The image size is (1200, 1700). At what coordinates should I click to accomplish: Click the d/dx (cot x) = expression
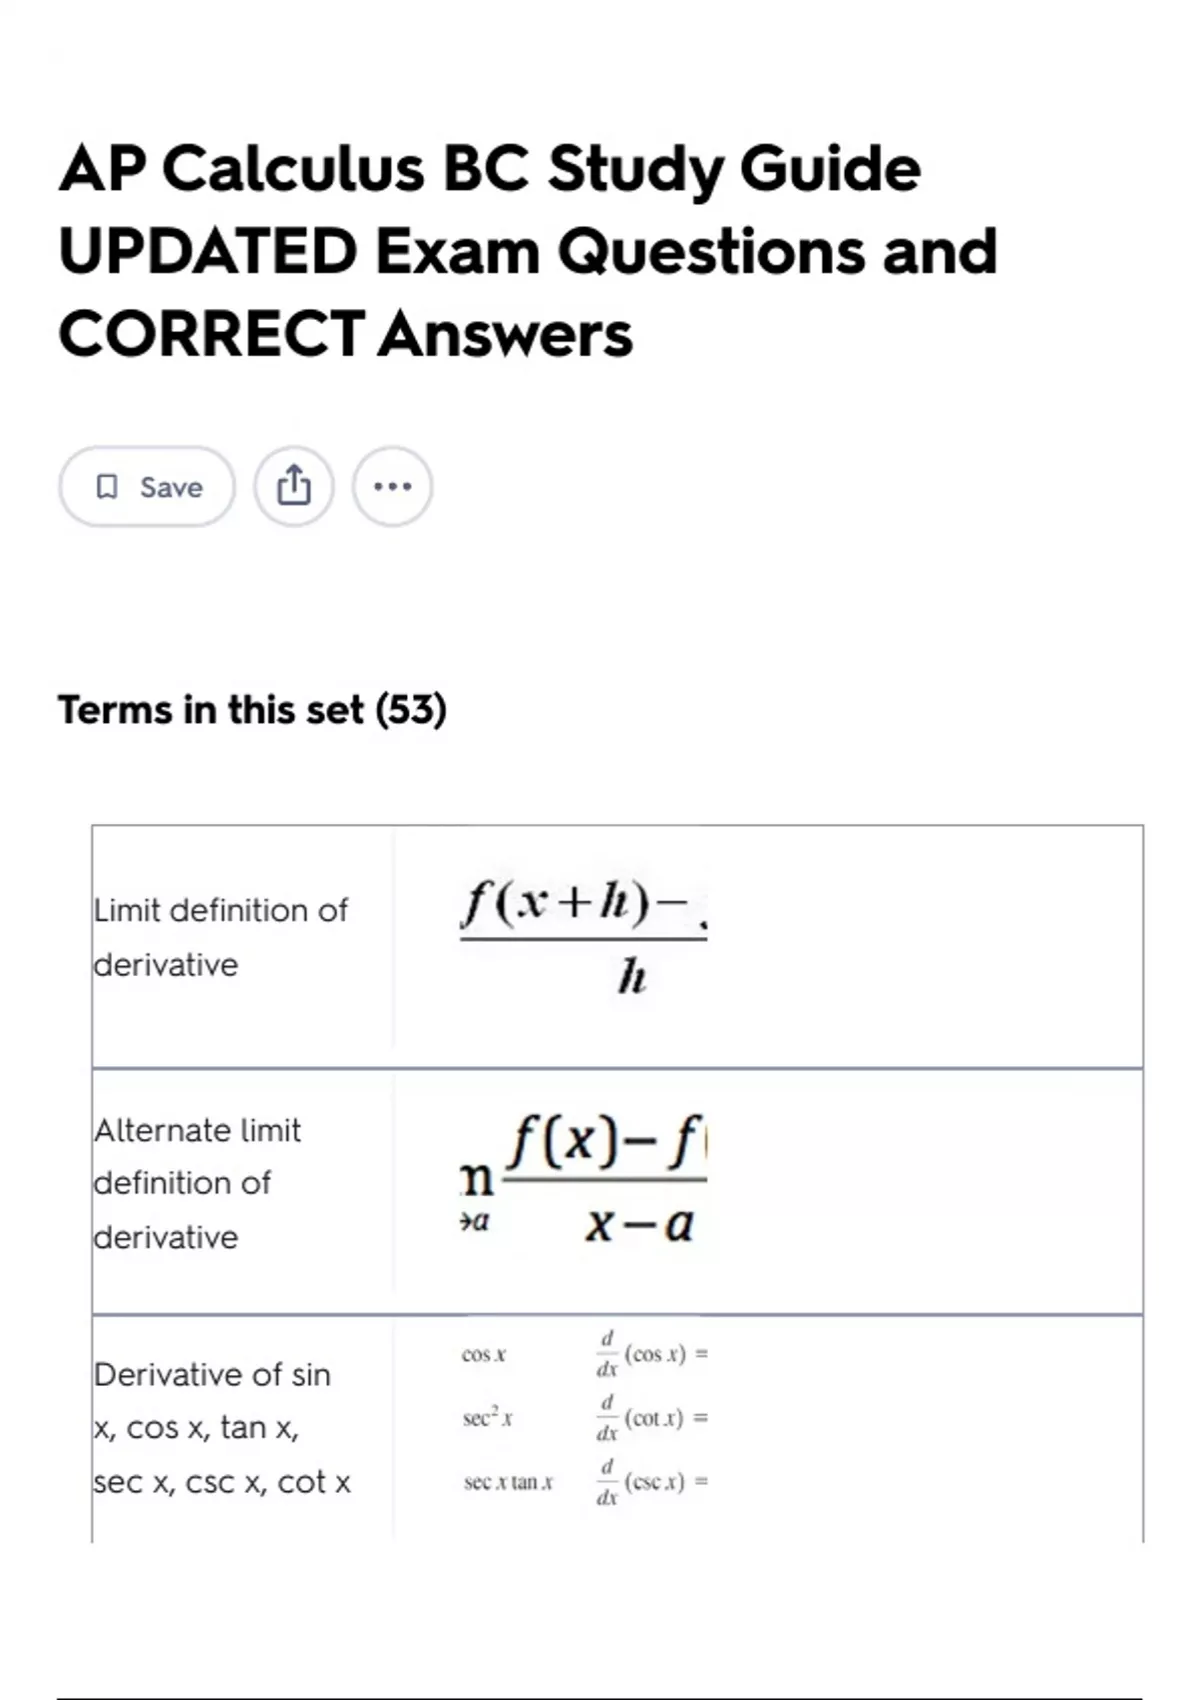pyautogui.click(x=652, y=1418)
